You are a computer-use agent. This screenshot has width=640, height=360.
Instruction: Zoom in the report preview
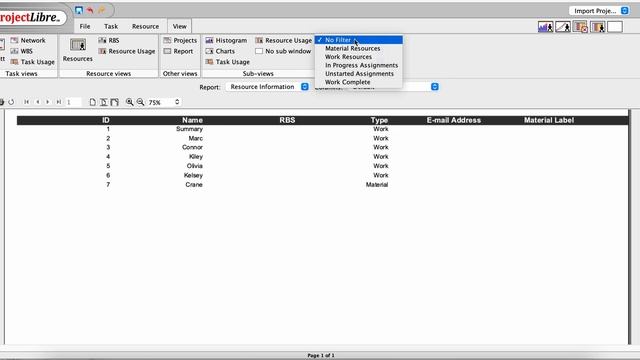(x=129, y=102)
